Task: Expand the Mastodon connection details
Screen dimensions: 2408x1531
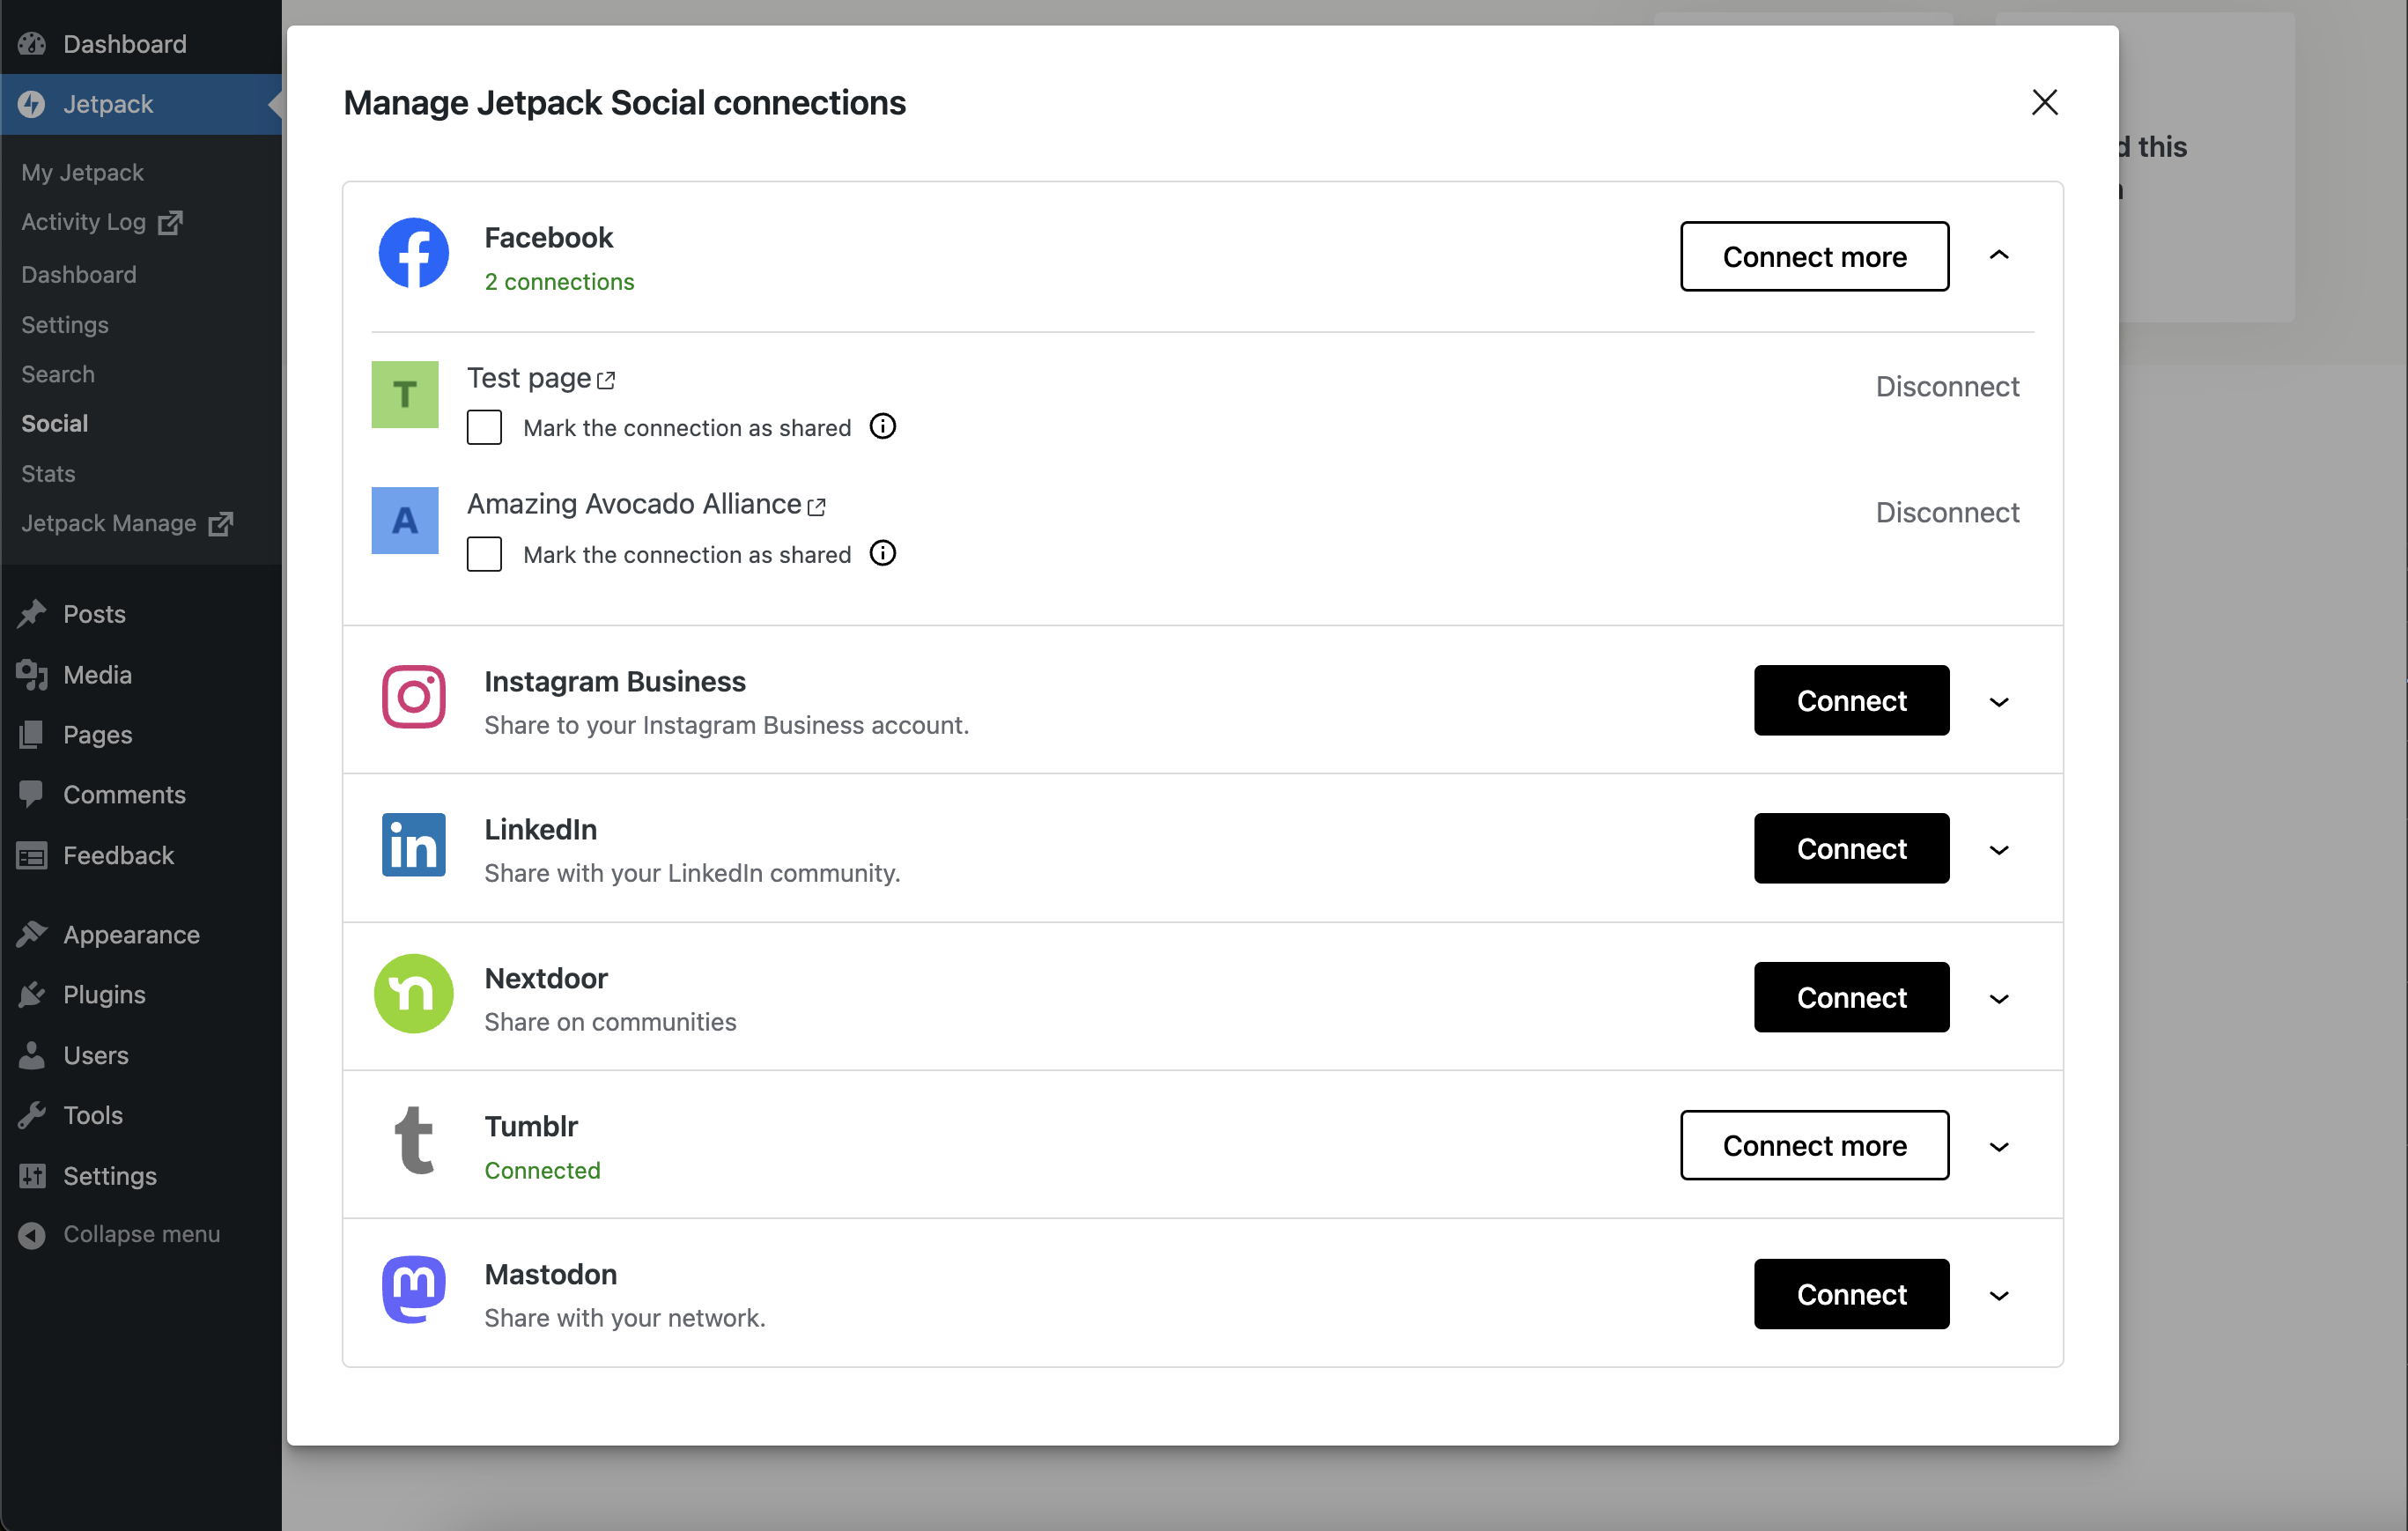Action: tap(1999, 1292)
